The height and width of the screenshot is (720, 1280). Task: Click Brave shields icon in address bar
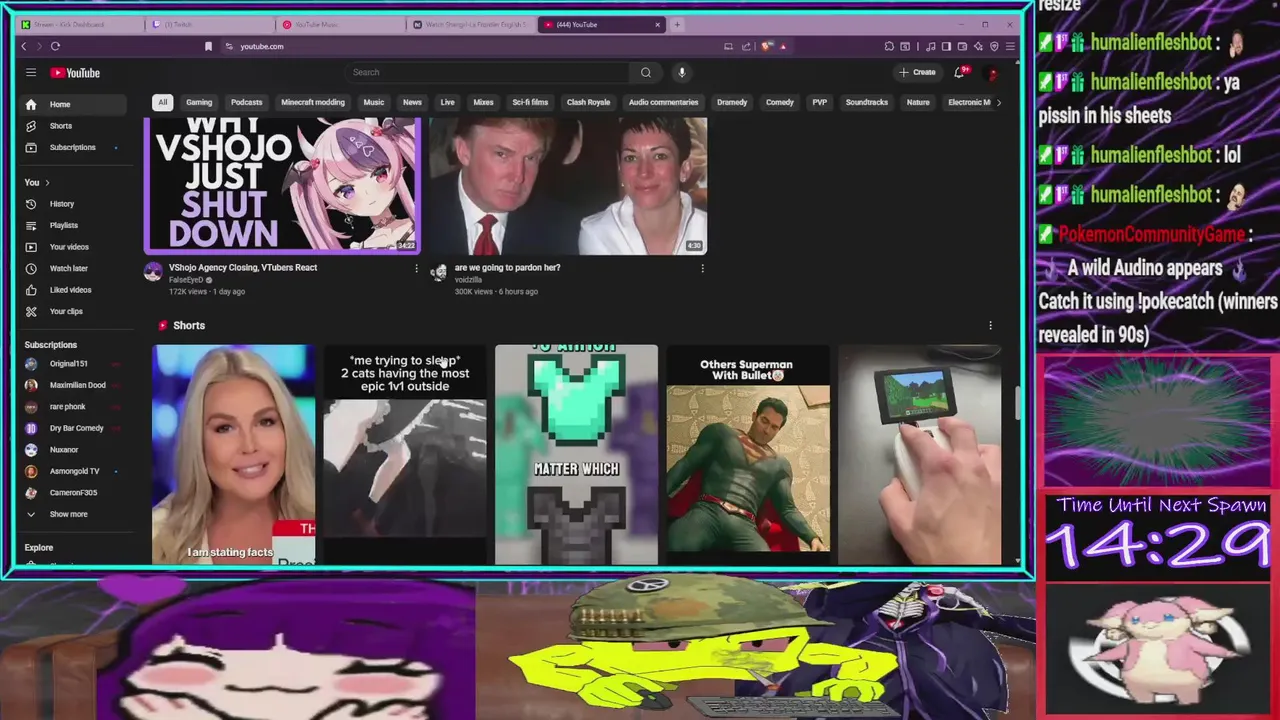(x=767, y=46)
